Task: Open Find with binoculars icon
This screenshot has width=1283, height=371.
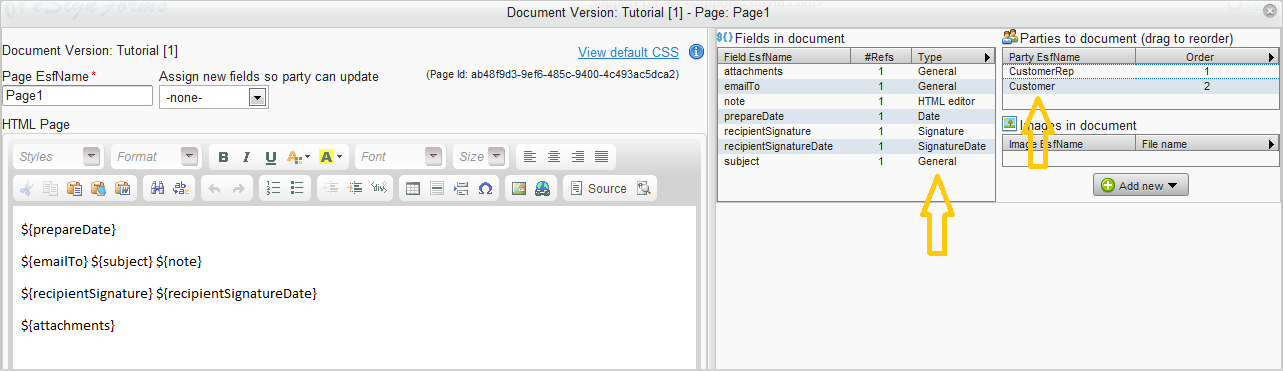Action: (x=158, y=188)
